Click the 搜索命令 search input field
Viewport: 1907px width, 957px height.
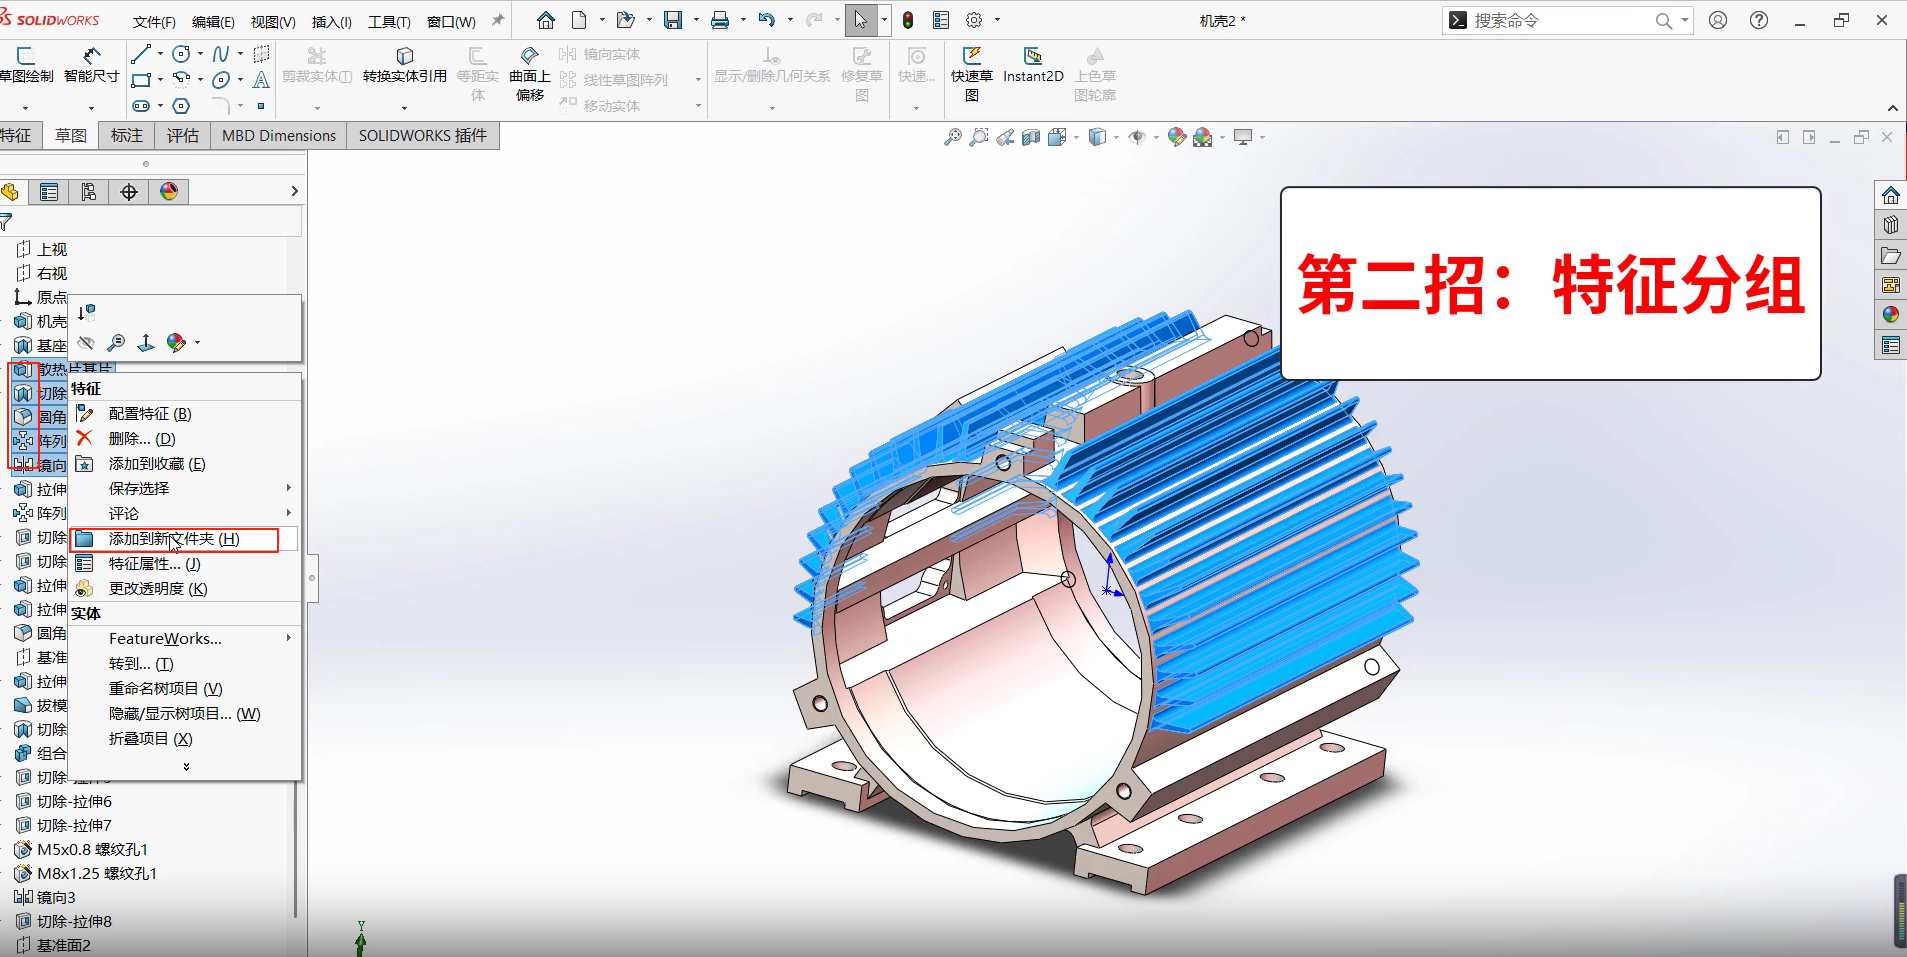click(1558, 20)
